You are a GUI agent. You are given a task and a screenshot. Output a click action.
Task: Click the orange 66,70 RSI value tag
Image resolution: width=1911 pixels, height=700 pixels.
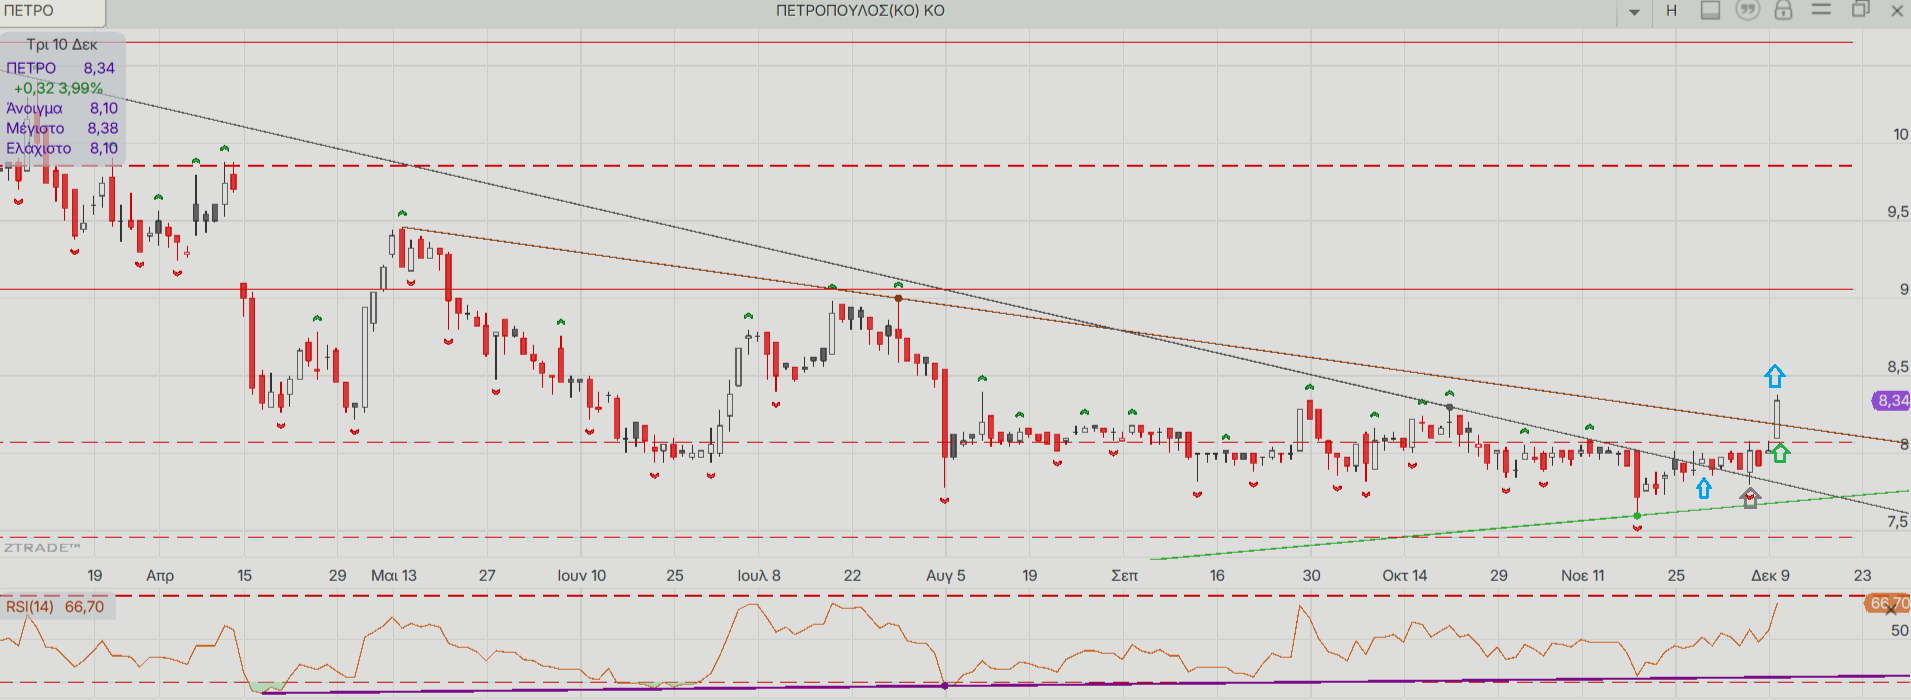tap(1888, 603)
